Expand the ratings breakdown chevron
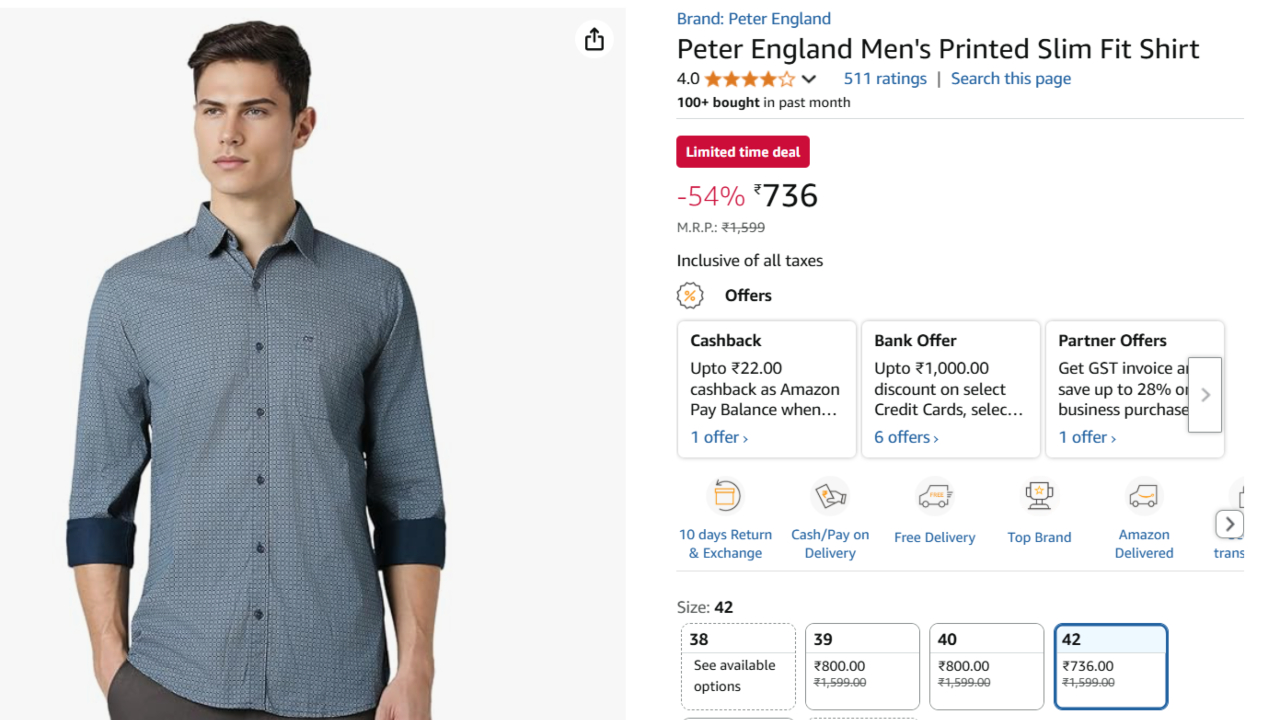1280x720 pixels. (x=809, y=79)
